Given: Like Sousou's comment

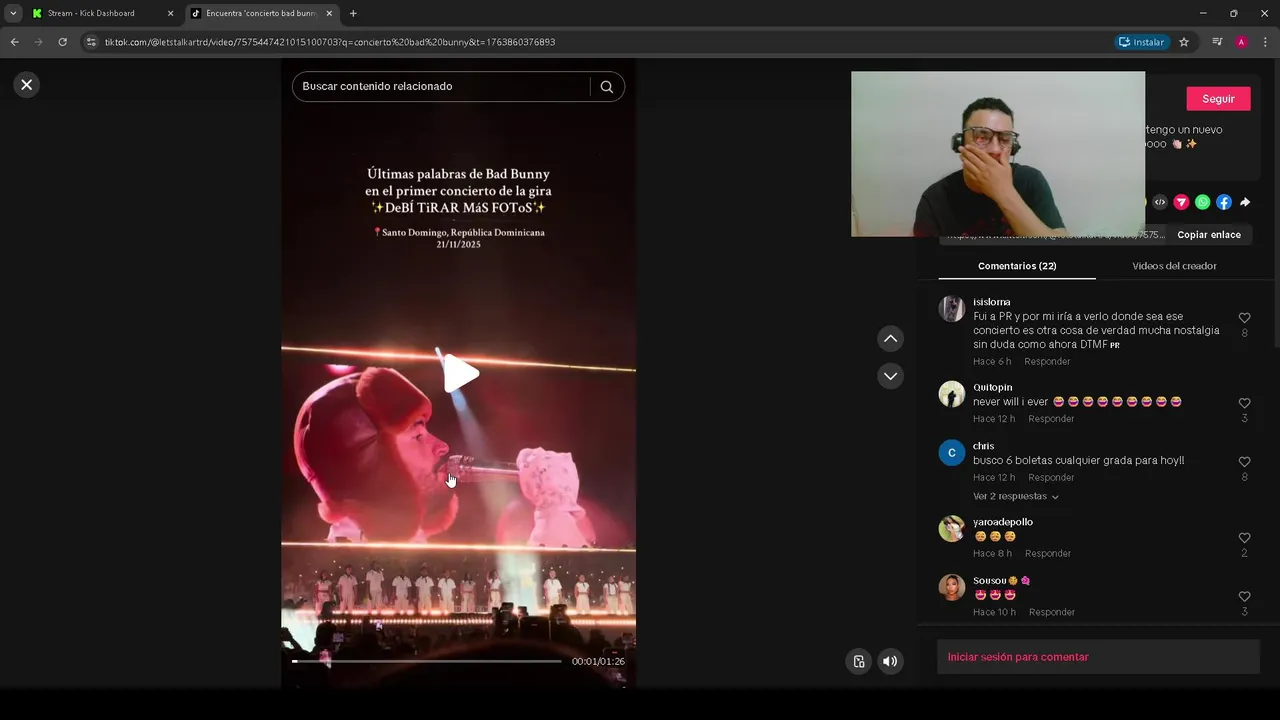Looking at the screenshot, I should point(1244,597).
